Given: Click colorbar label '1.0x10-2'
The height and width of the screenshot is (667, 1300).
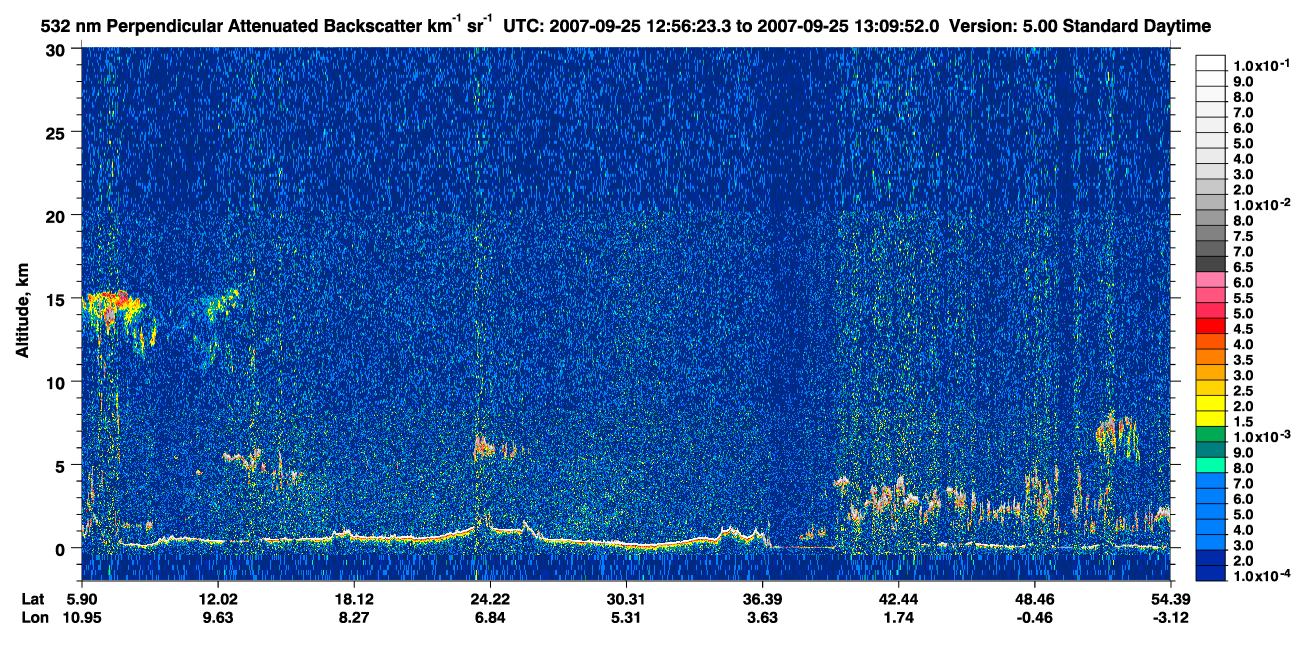Looking at the screenshot, I should (x=1262, y=204).
